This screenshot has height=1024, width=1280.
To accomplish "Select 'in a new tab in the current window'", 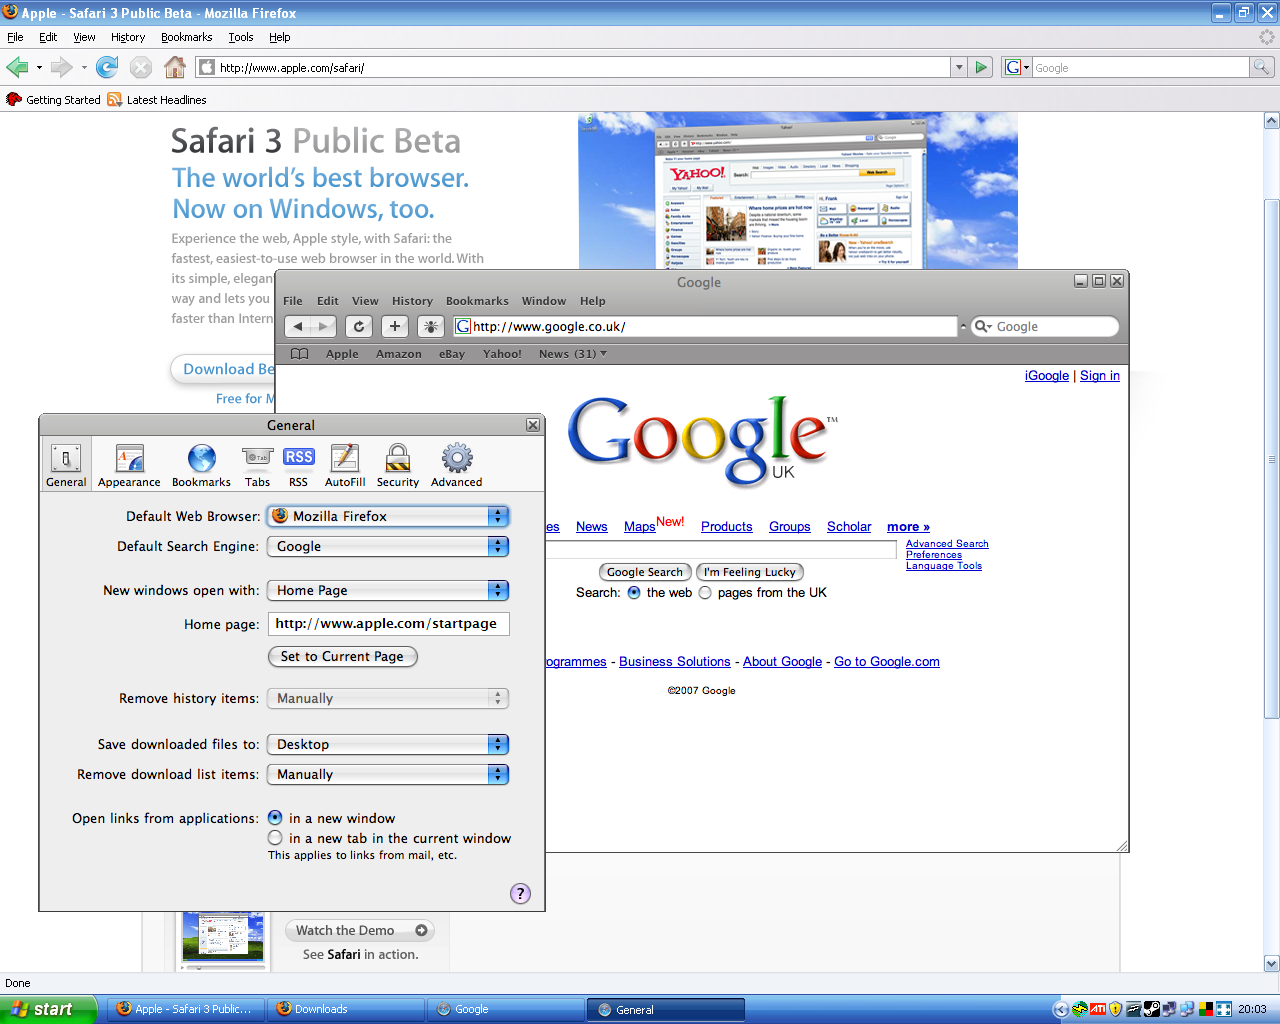I will coord(276,838).
